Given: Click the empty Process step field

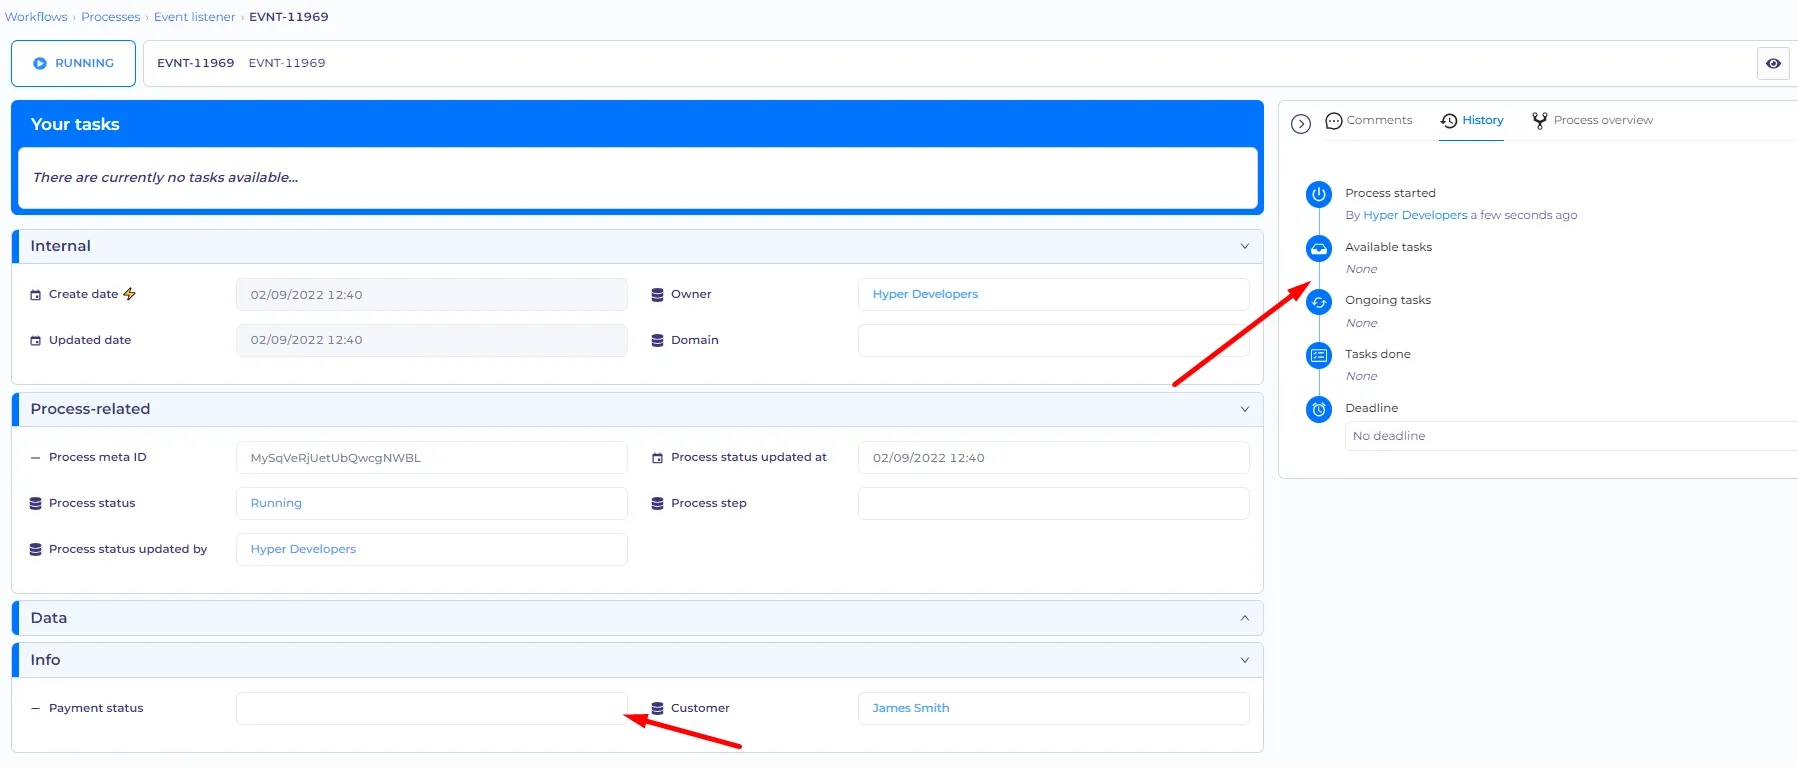Looking at the screenshot, I should click(x=1054, y=504).
